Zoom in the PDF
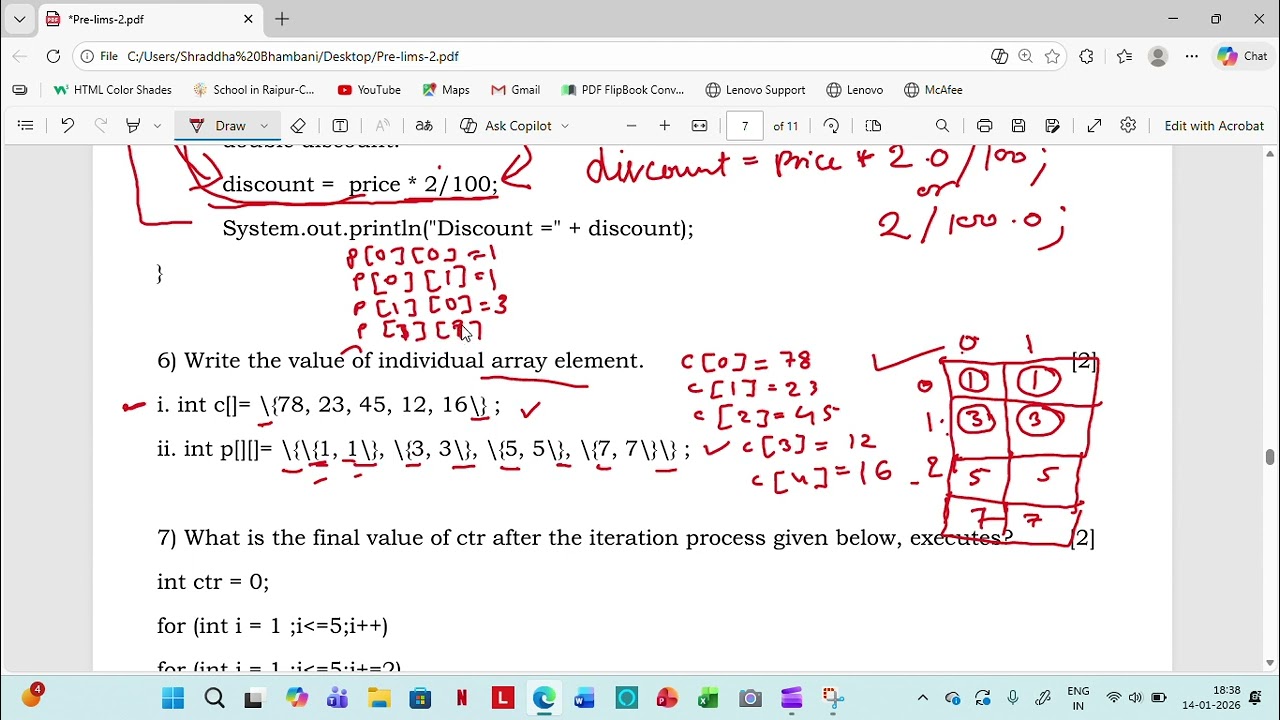The height and width of the screenshot is (720, 1280). 665,126
